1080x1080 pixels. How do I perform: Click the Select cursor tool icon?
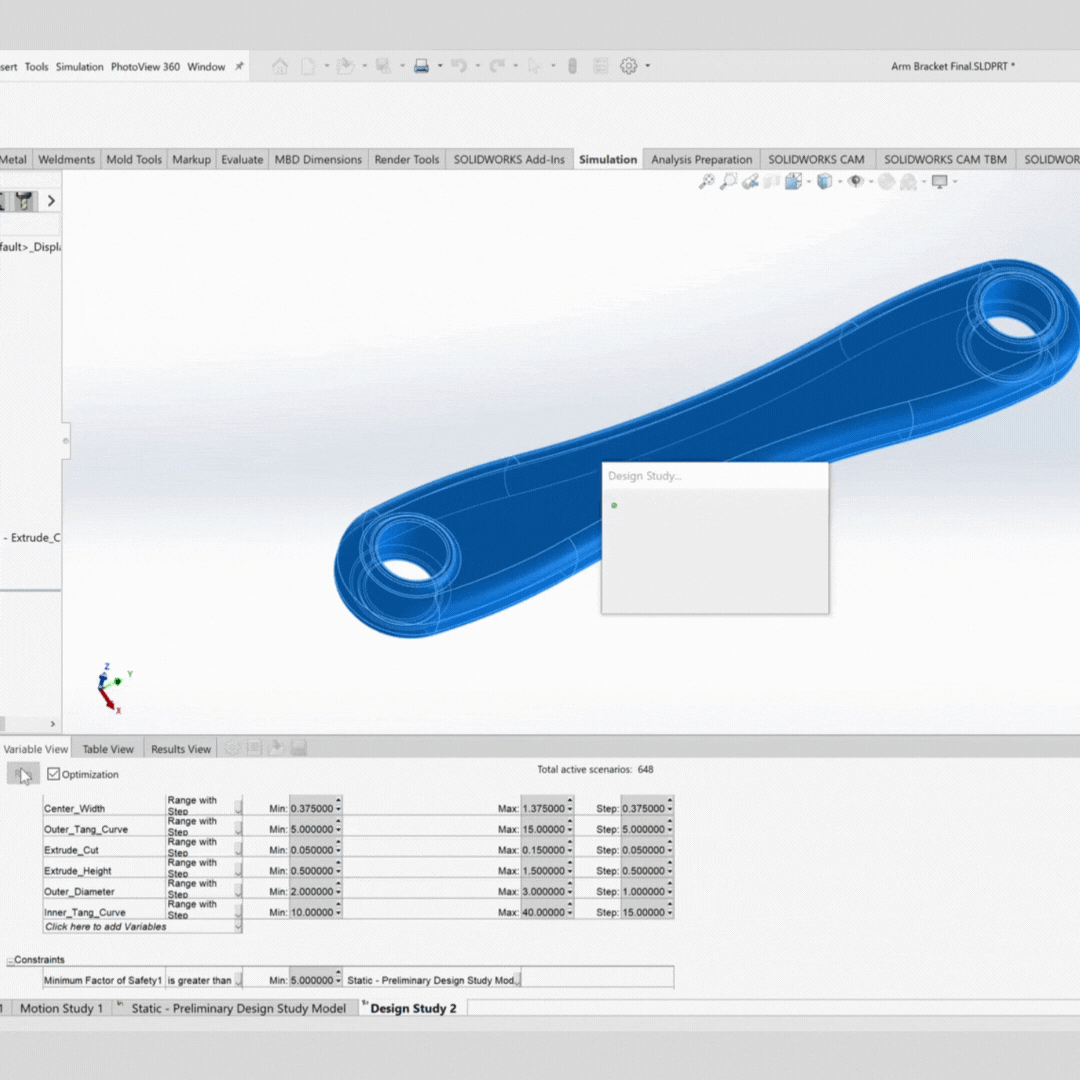click(x=534, y=66)
